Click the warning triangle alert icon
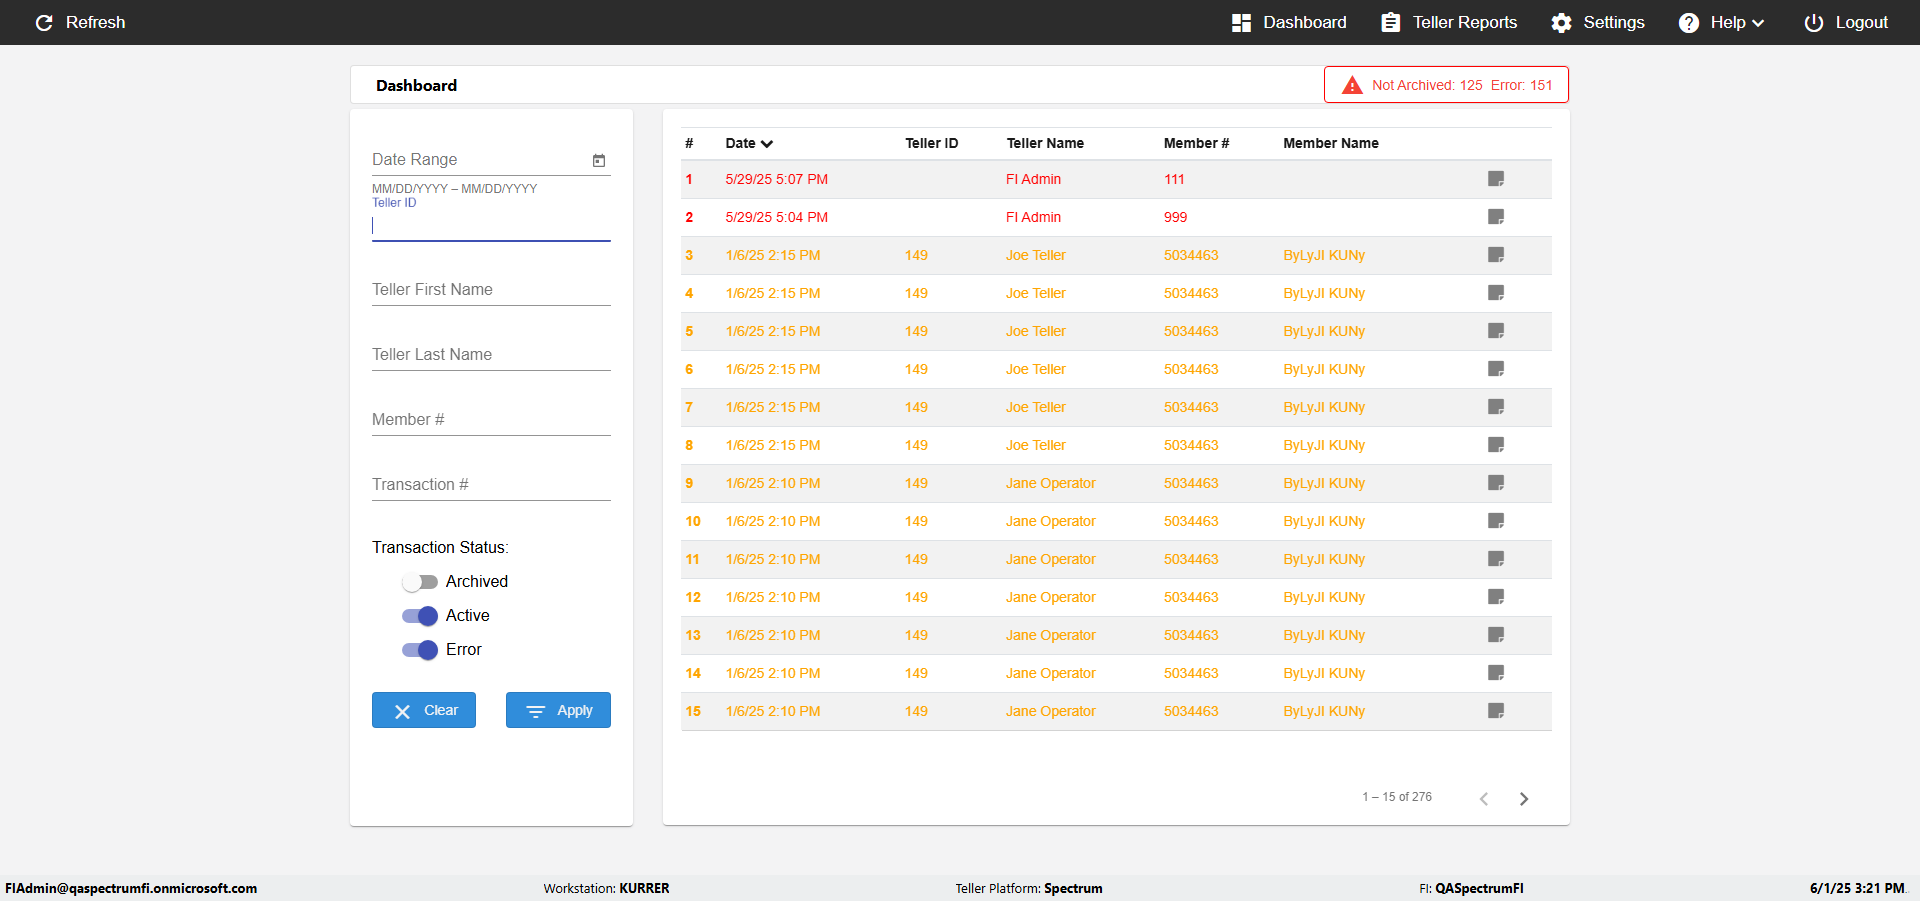 click(x=1352, y=85)
